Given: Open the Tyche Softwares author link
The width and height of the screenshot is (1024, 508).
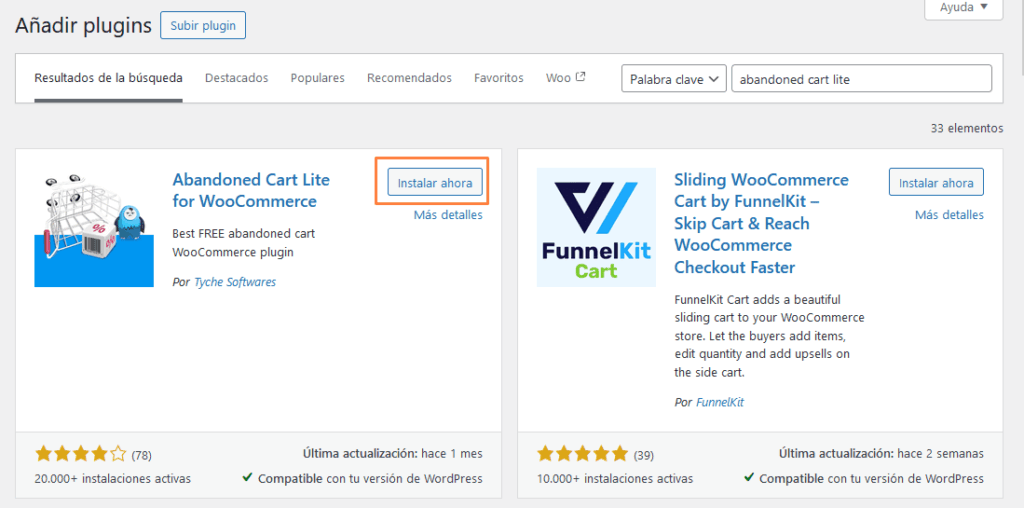Looking at the screenshot, I should tap(235, 282).
